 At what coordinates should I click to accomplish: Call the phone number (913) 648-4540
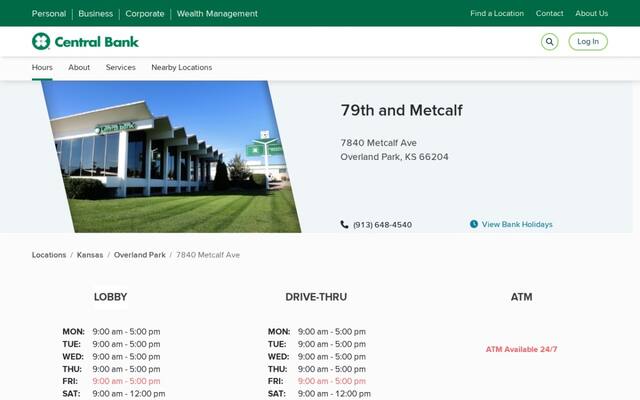[x=382, y=225]
